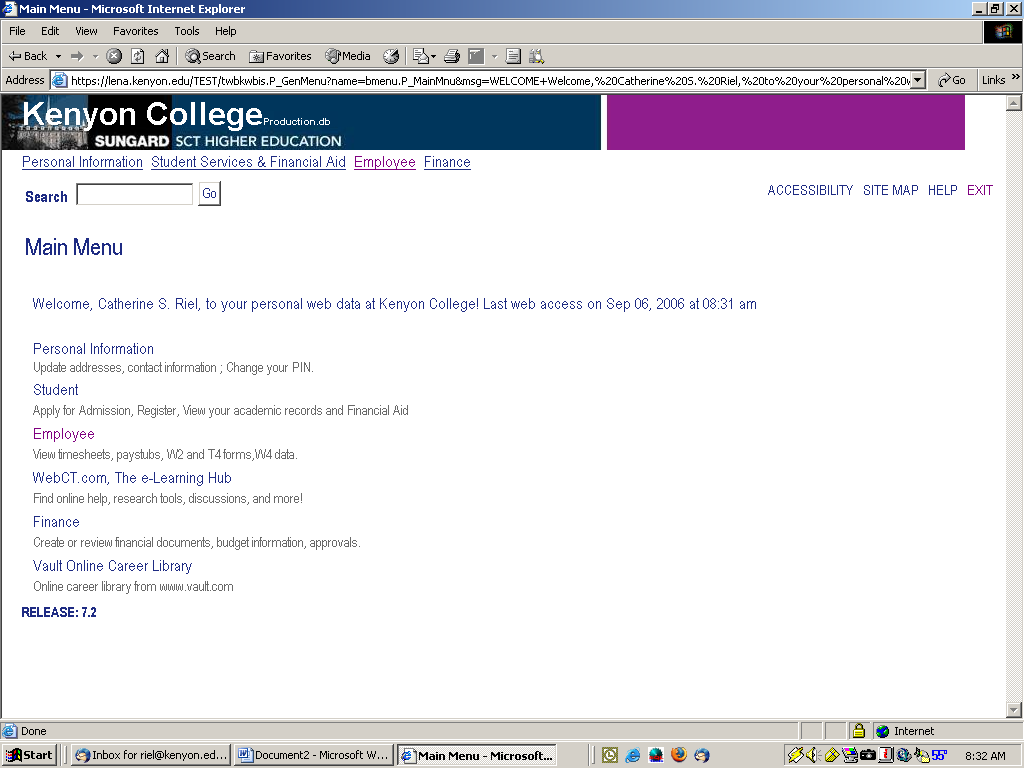Switch to Inbox for riel@kenyon.edu taskbar window

tap(151, 755)
